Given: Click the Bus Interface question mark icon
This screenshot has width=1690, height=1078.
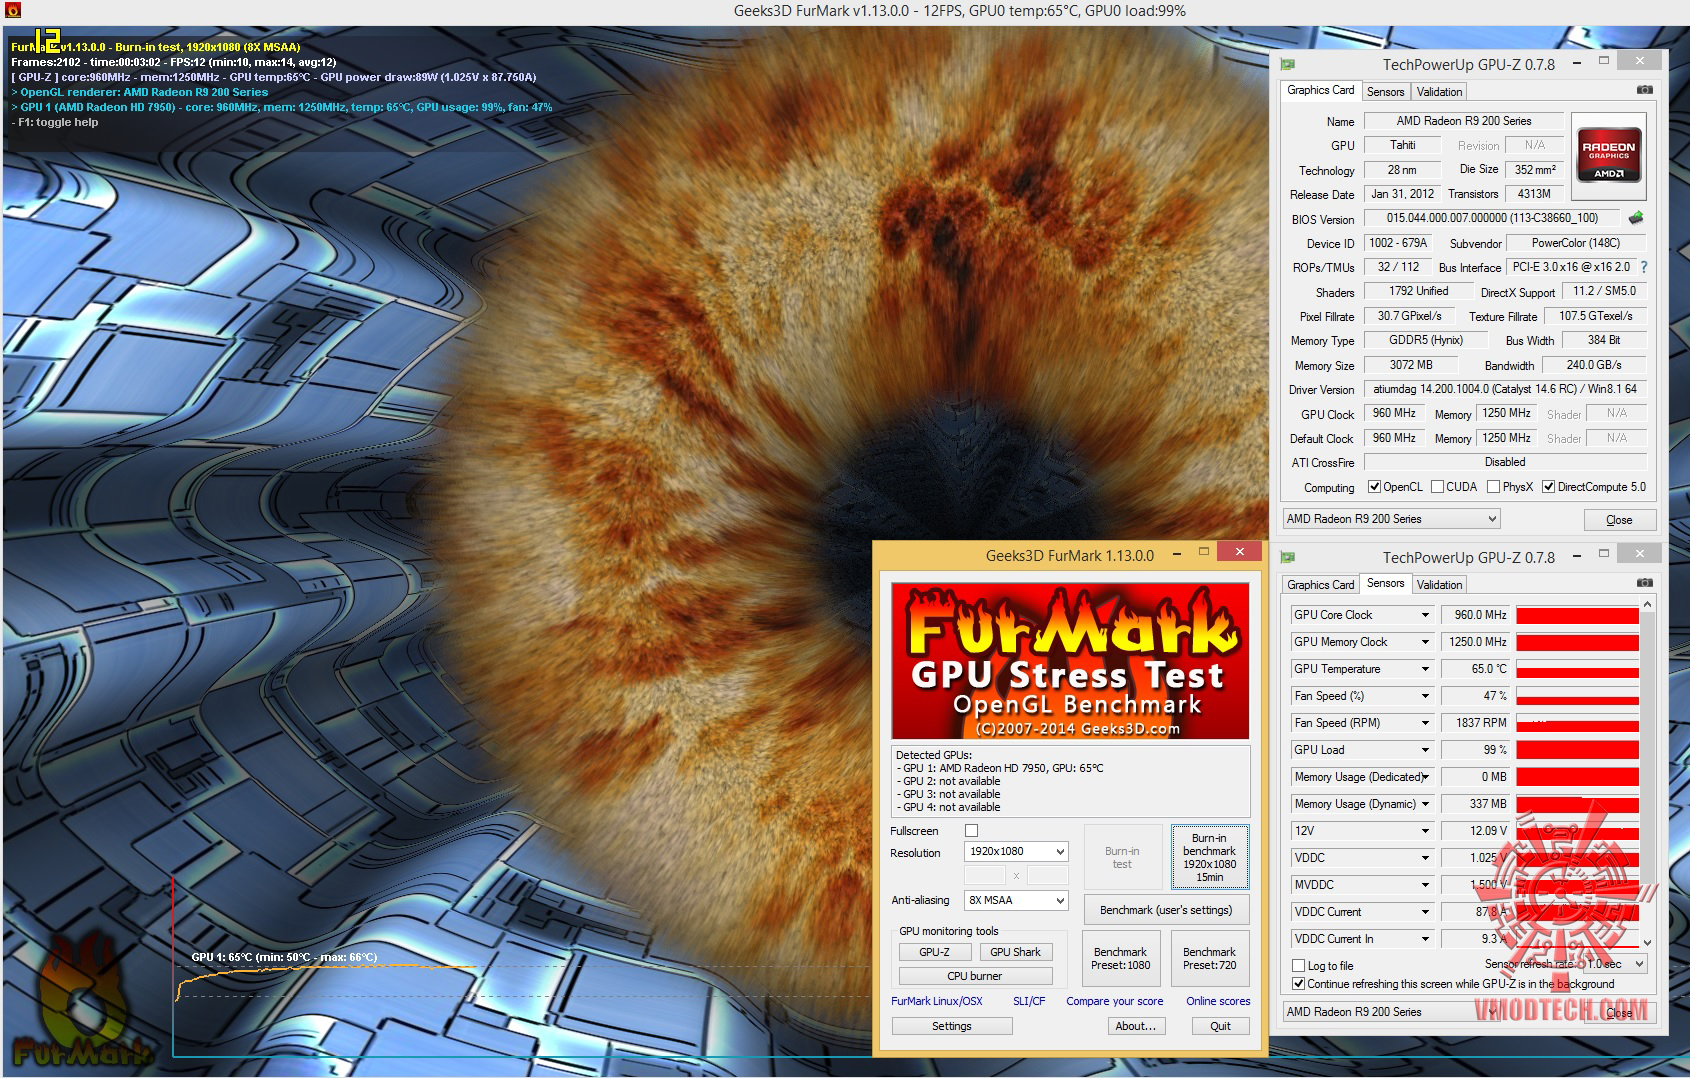Looking at the screenshot, I should tap(1644, 267).
